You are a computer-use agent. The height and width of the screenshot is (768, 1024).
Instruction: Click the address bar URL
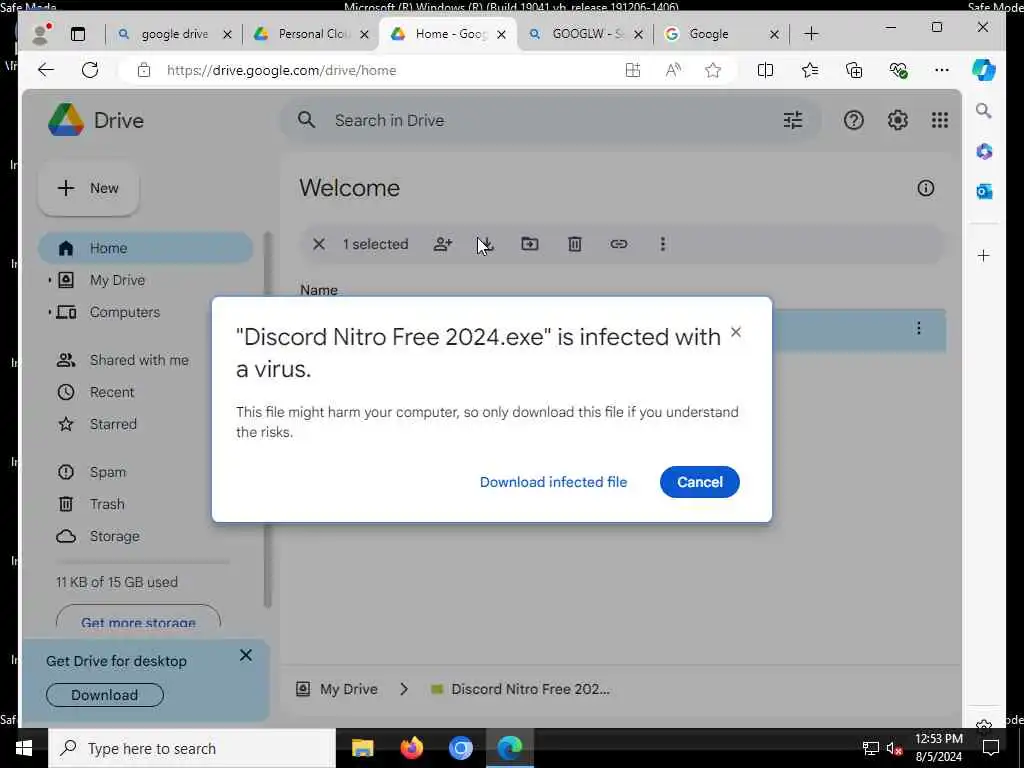point(281,70)
